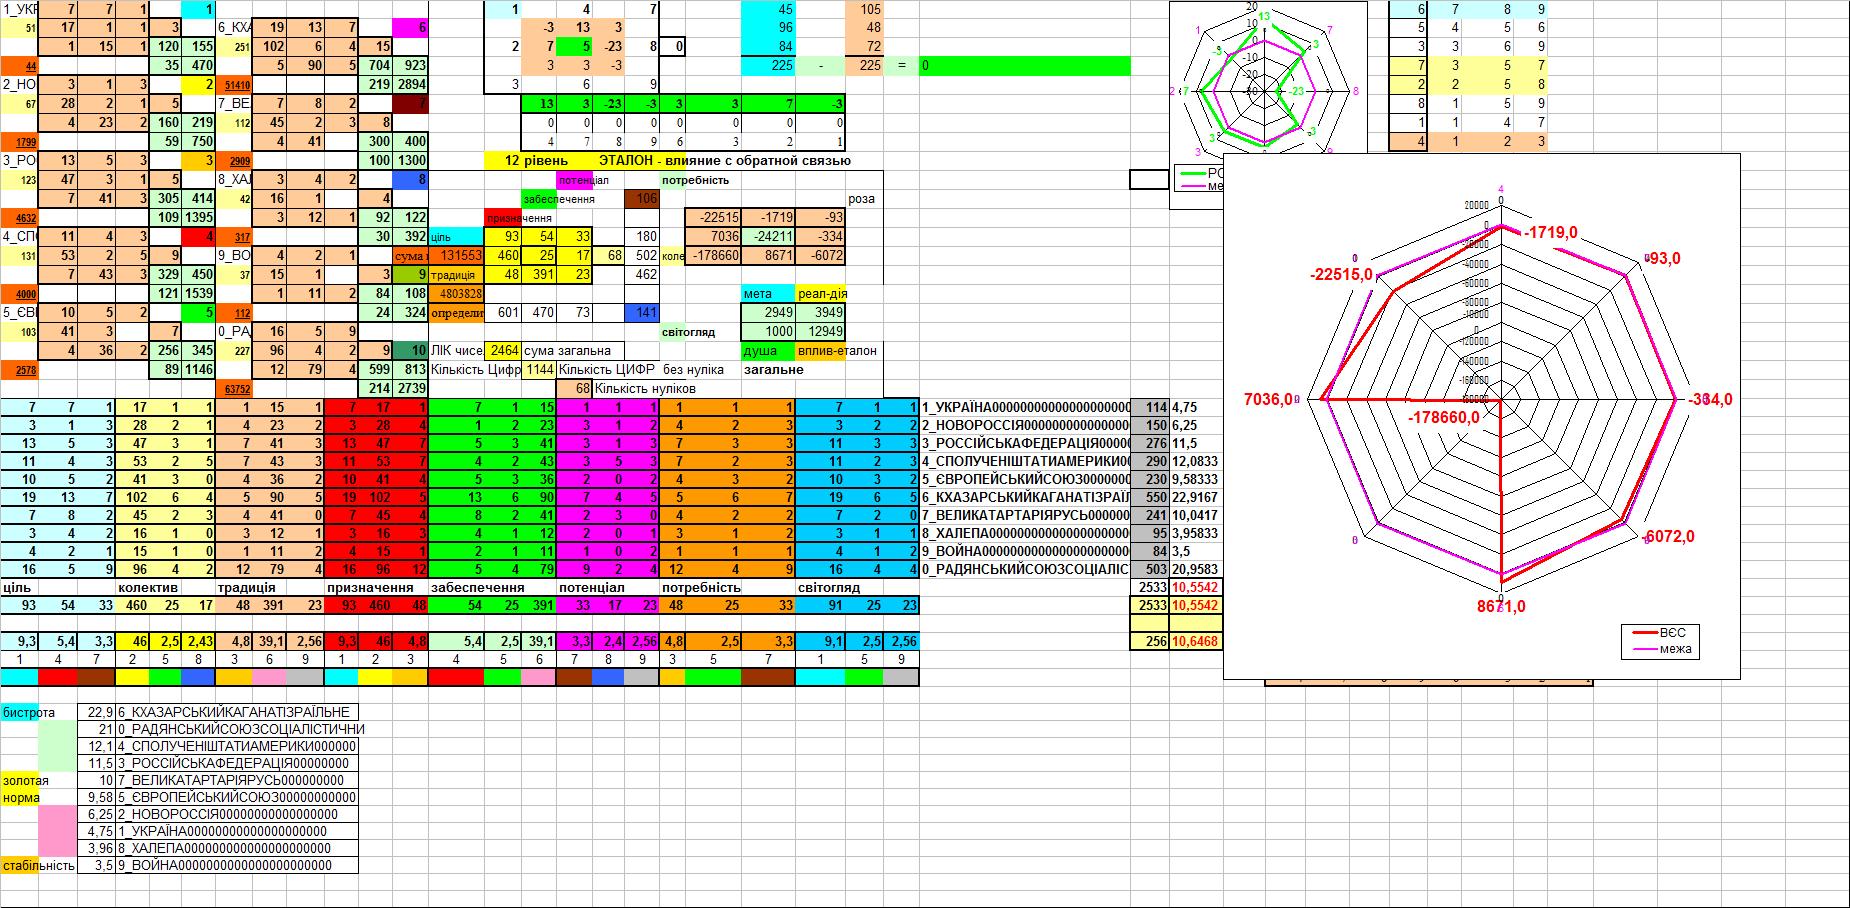Click the chart data label 8671,0
The width and height of the screenshot is (1850, 908).
coord(1501,606)
